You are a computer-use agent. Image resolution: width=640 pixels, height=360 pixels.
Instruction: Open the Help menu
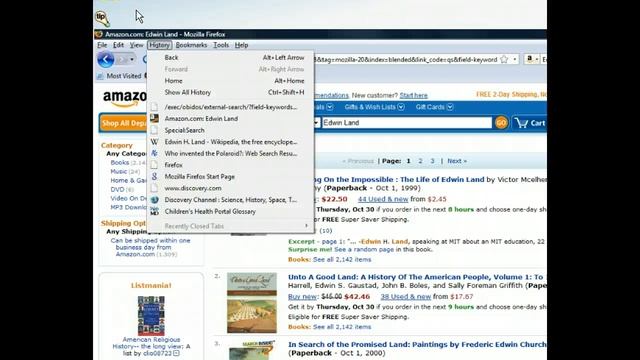tap(241, 45)
